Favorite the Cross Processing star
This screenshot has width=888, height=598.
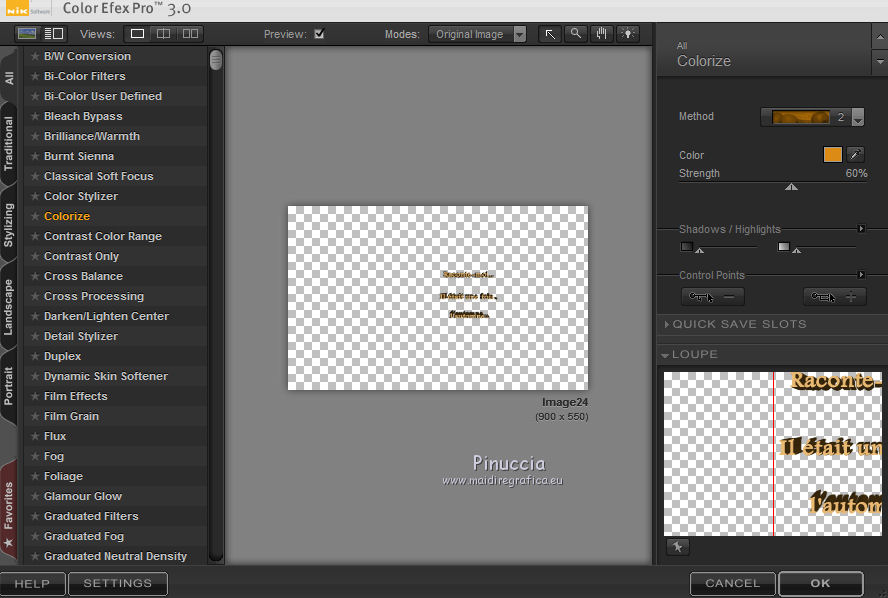35,296
